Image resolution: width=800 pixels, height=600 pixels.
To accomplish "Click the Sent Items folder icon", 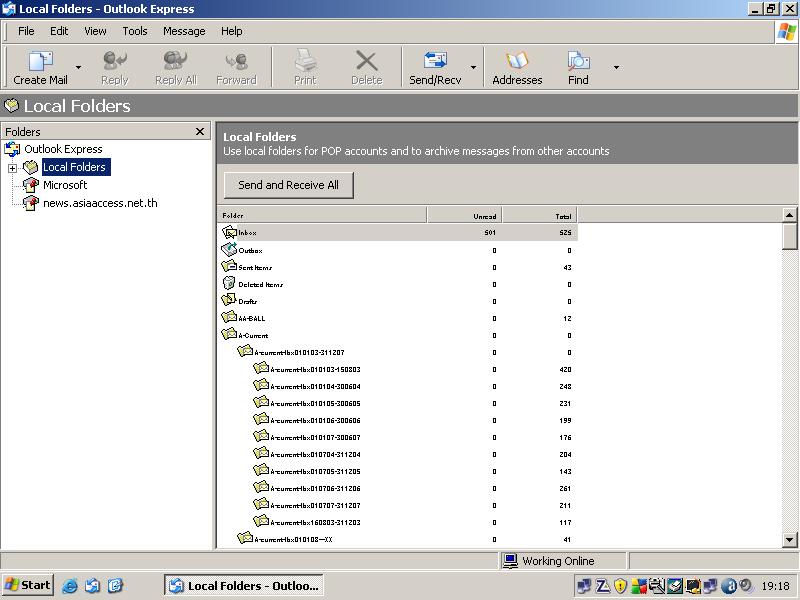I will 229,266.
